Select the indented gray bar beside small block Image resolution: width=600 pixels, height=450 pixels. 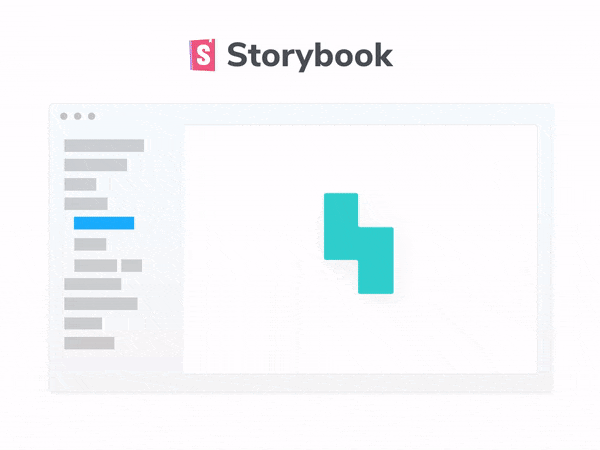[96, 266]
